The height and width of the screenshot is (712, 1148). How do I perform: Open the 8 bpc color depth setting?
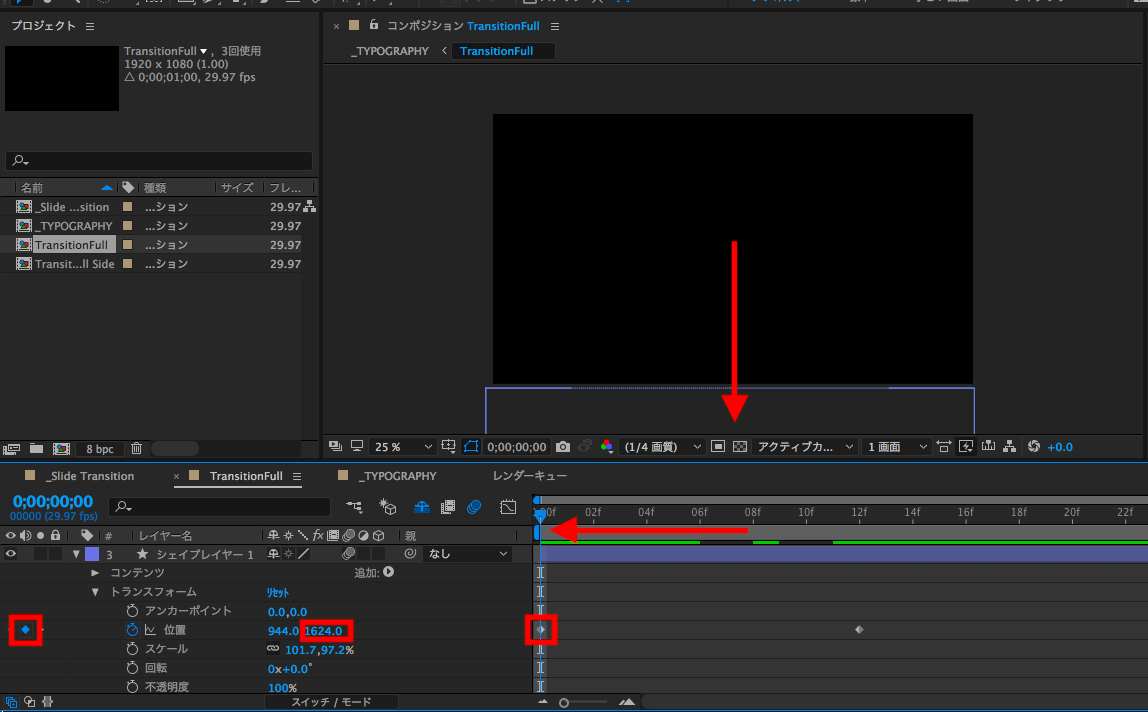(x=100, y=449)
